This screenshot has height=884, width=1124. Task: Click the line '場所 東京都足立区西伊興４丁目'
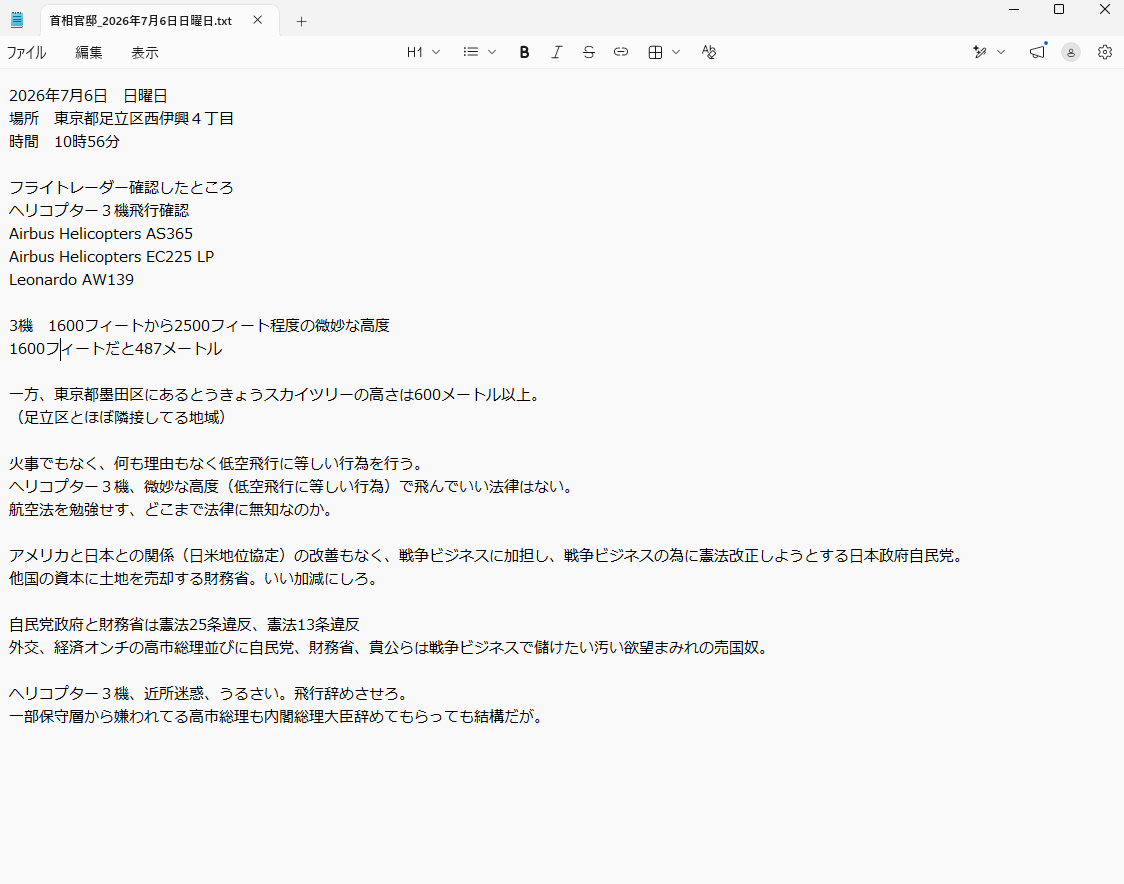(121, 119)
